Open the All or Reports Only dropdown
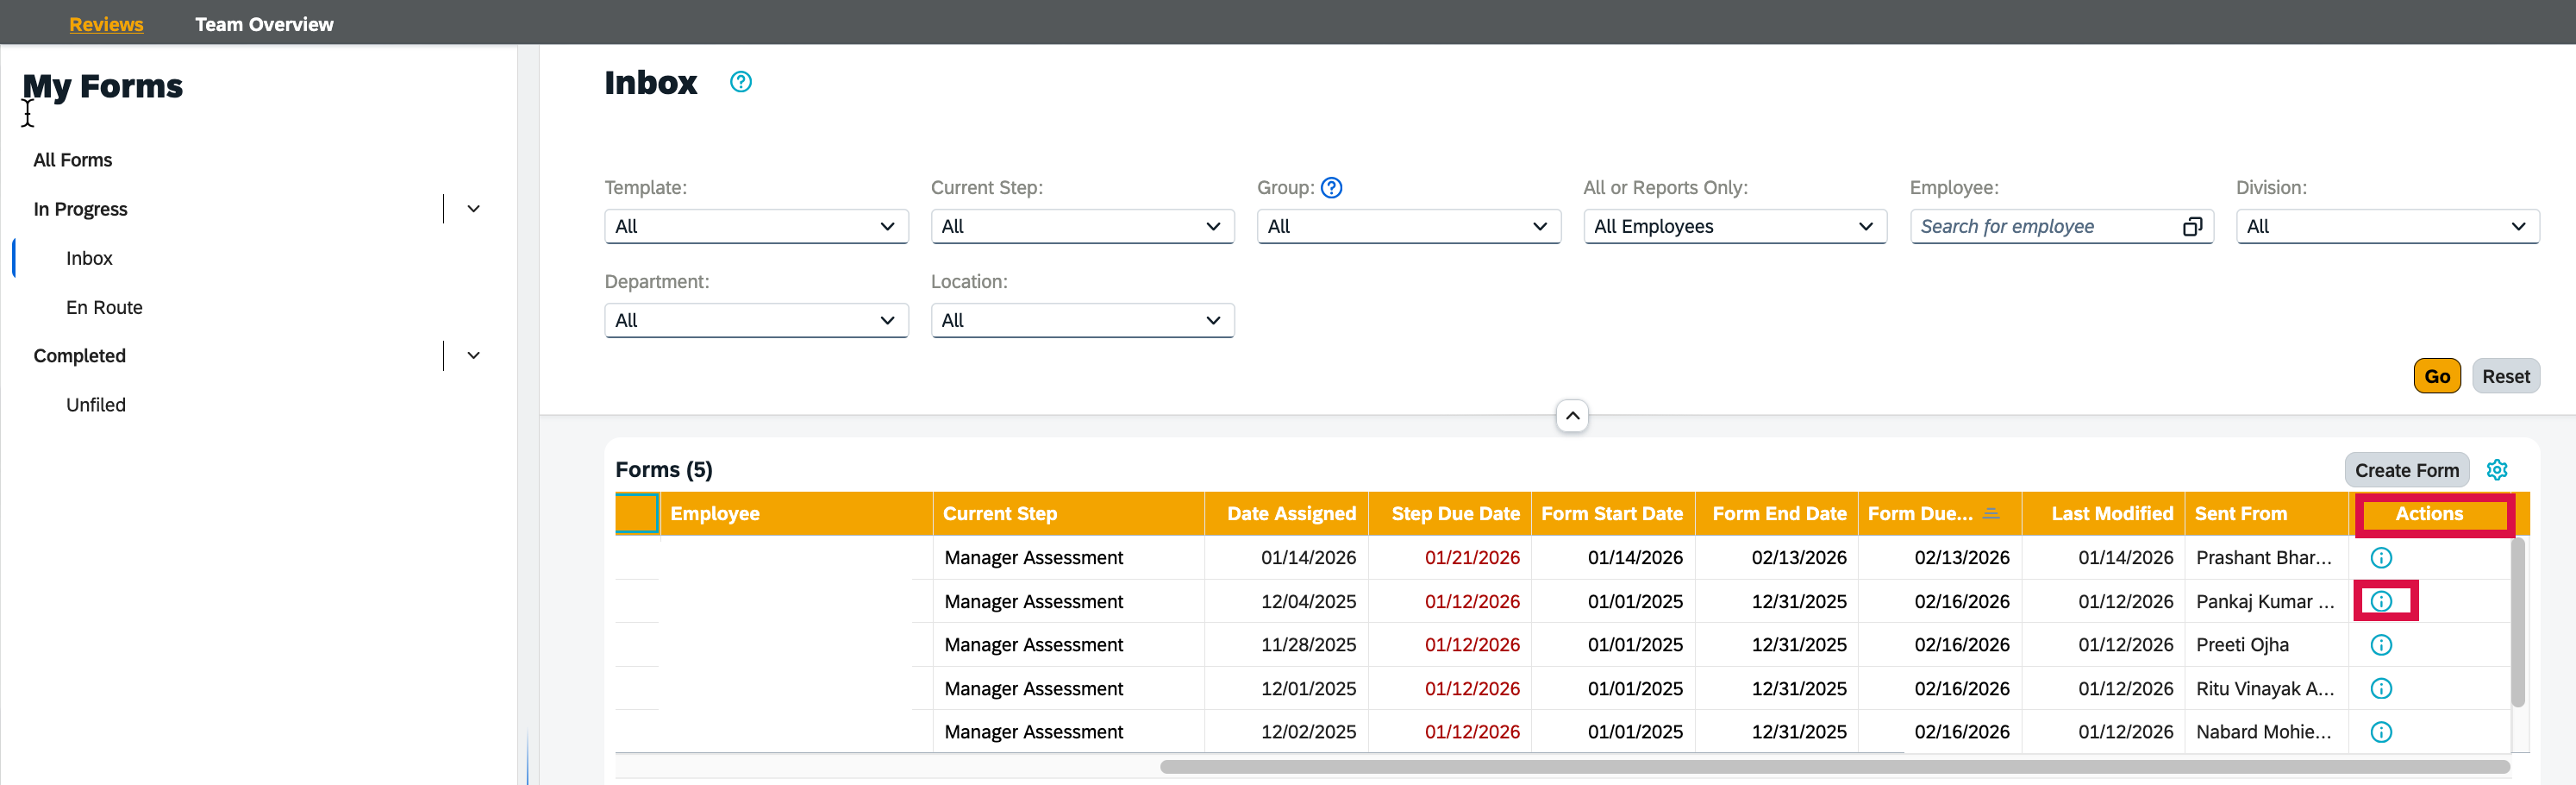Image resolution: width=2576 pixels, height=785 pixels. coord(1735,226)
